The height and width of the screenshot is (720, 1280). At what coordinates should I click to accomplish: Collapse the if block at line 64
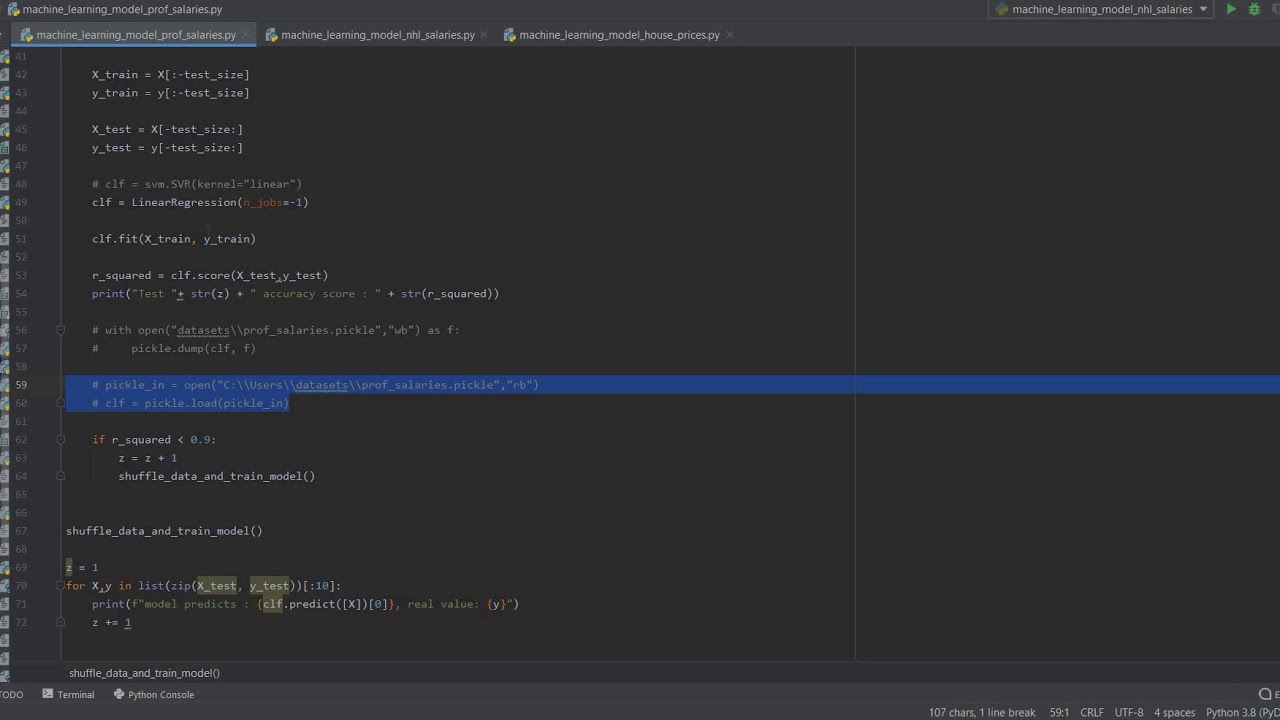pos(60,476)
